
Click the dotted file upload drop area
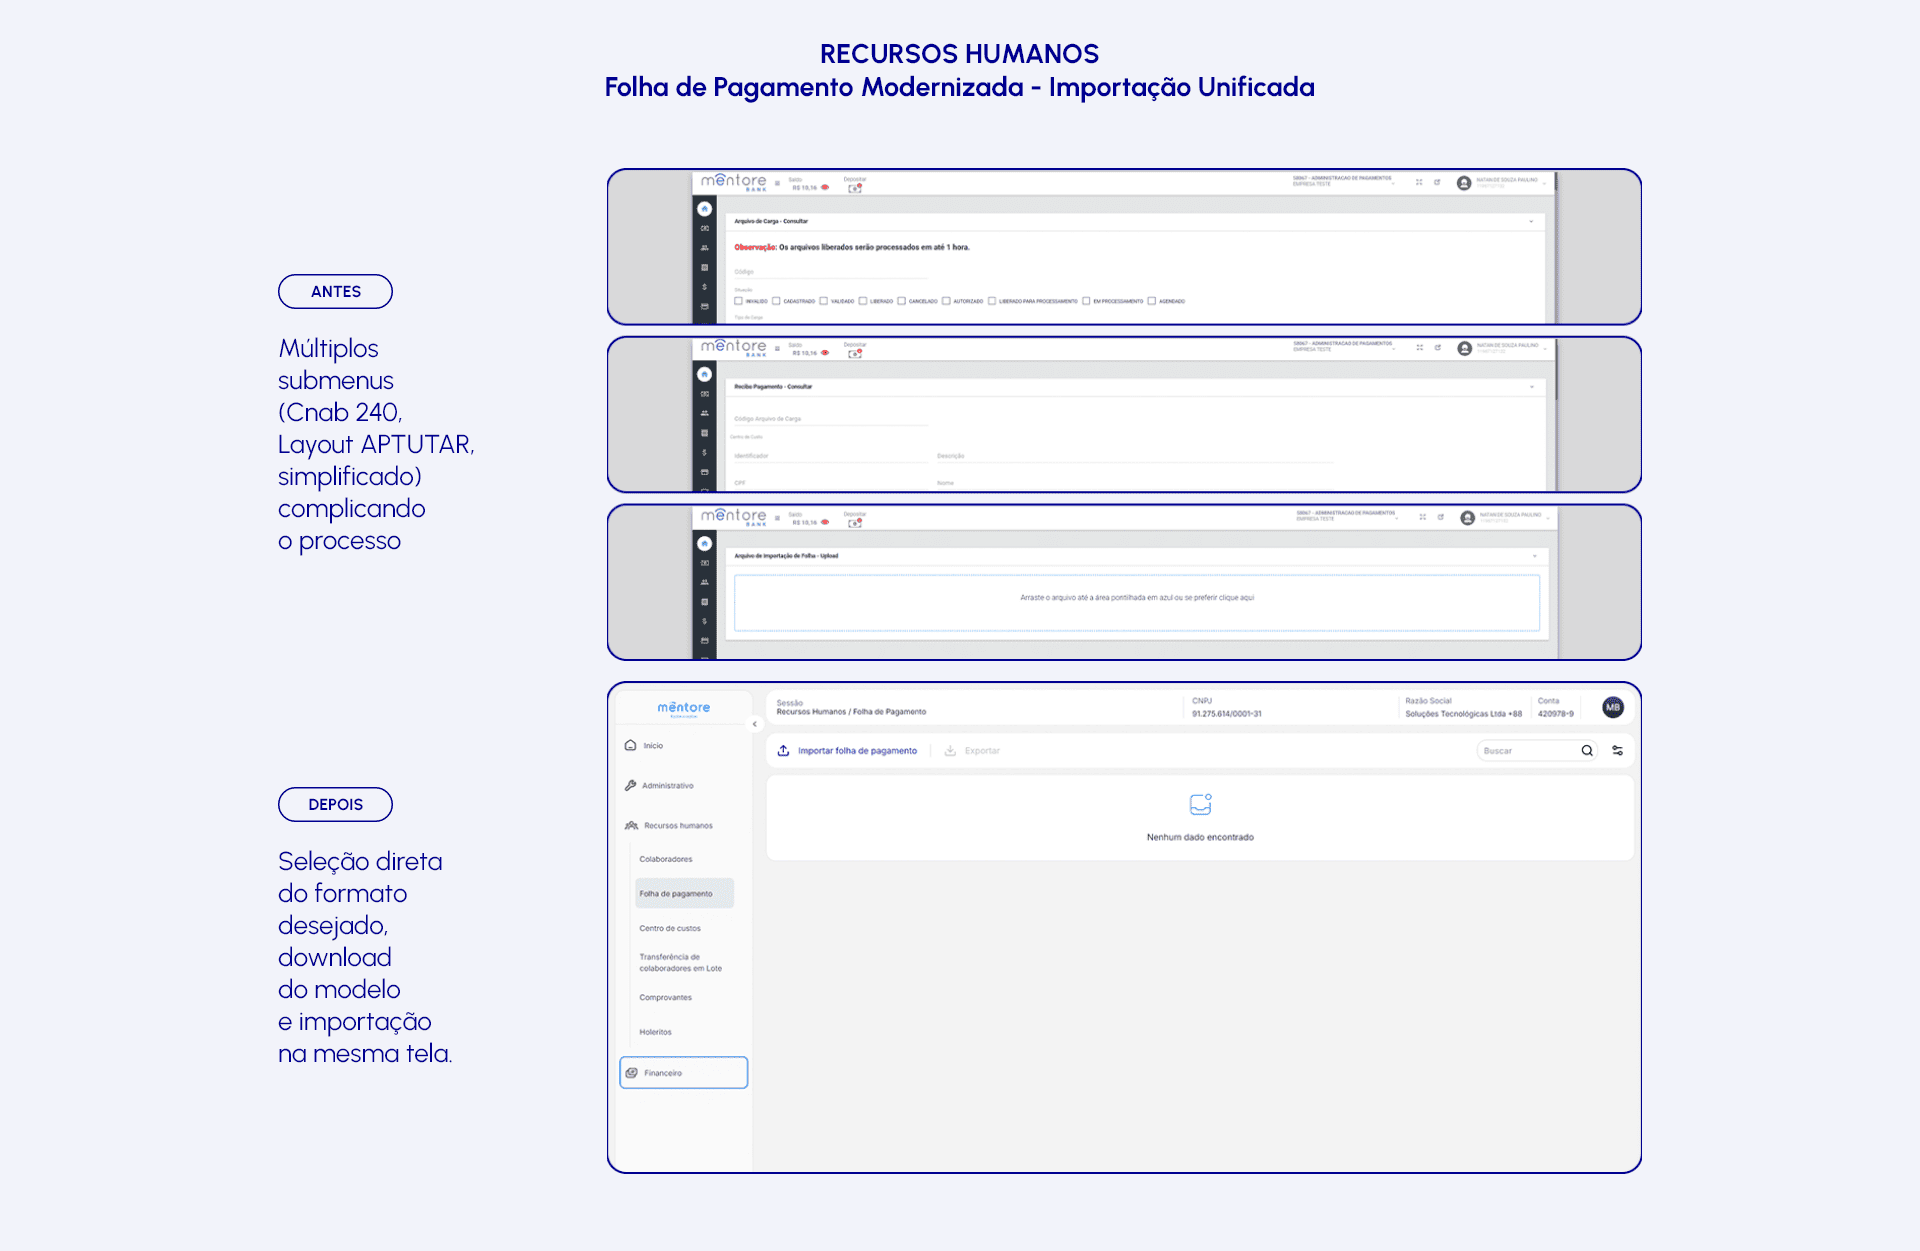(x=1137, y=602)
